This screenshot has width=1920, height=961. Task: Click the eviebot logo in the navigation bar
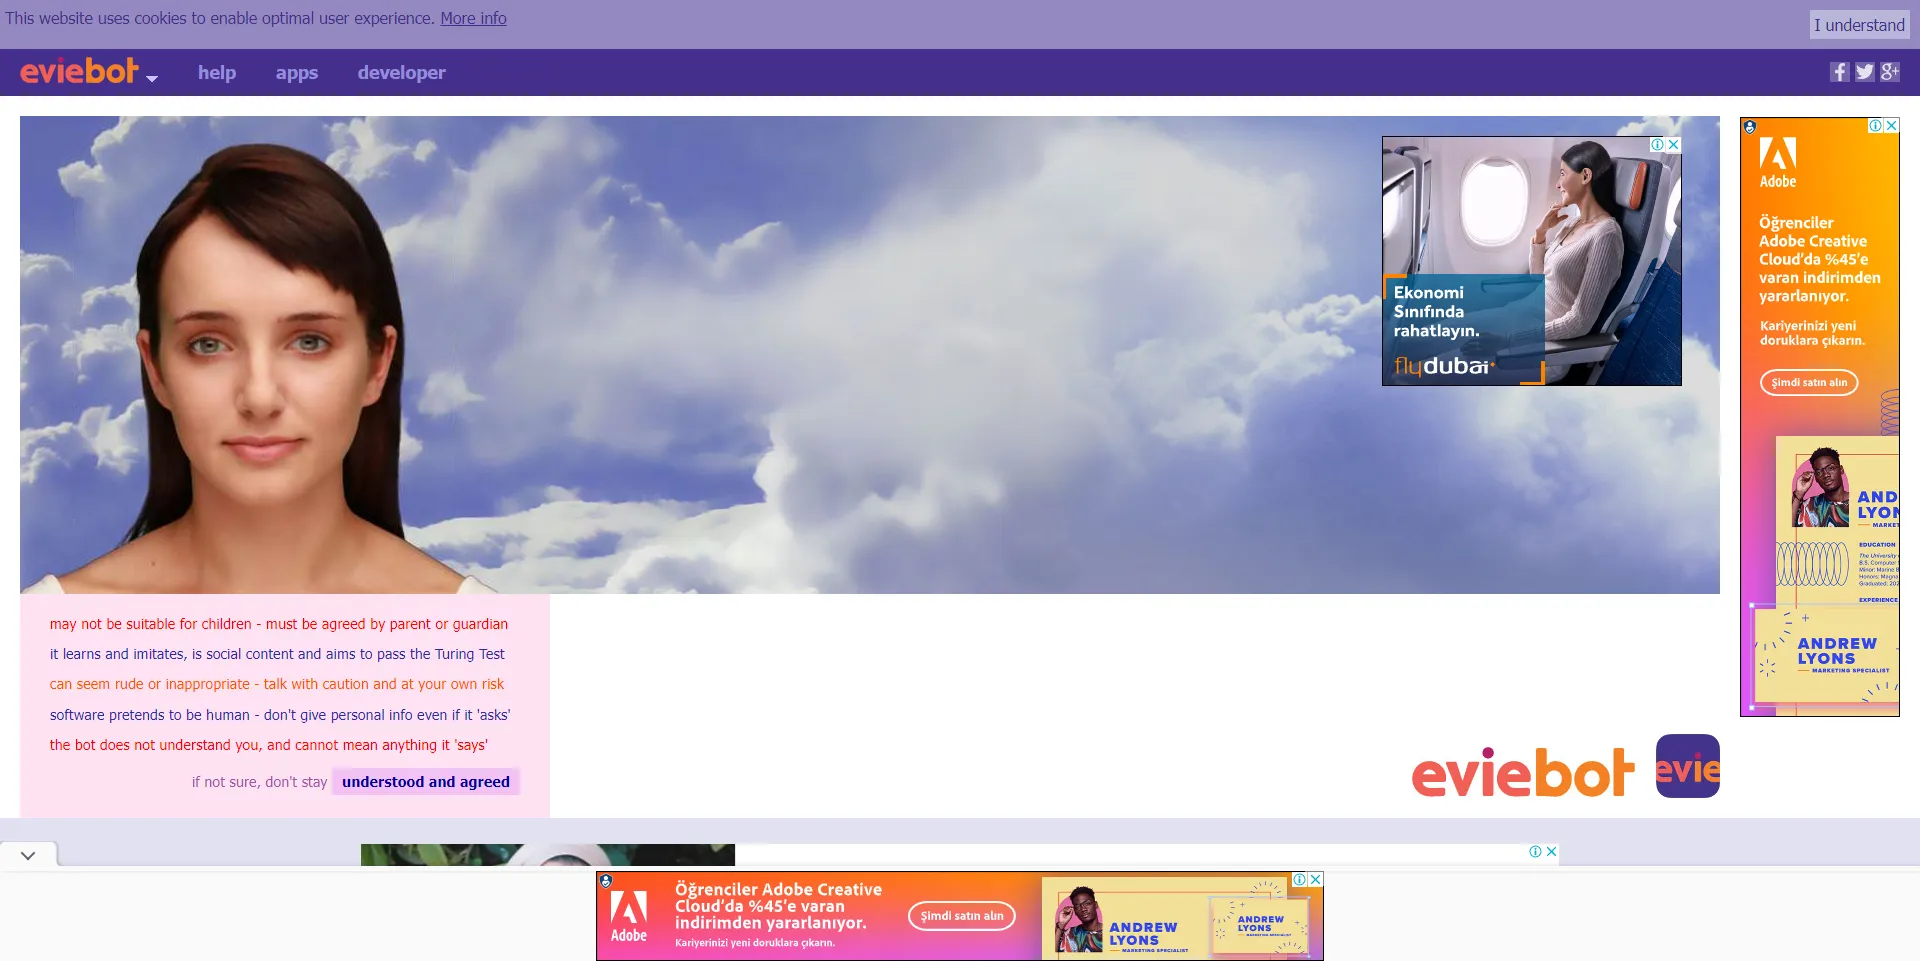point(79,71)
